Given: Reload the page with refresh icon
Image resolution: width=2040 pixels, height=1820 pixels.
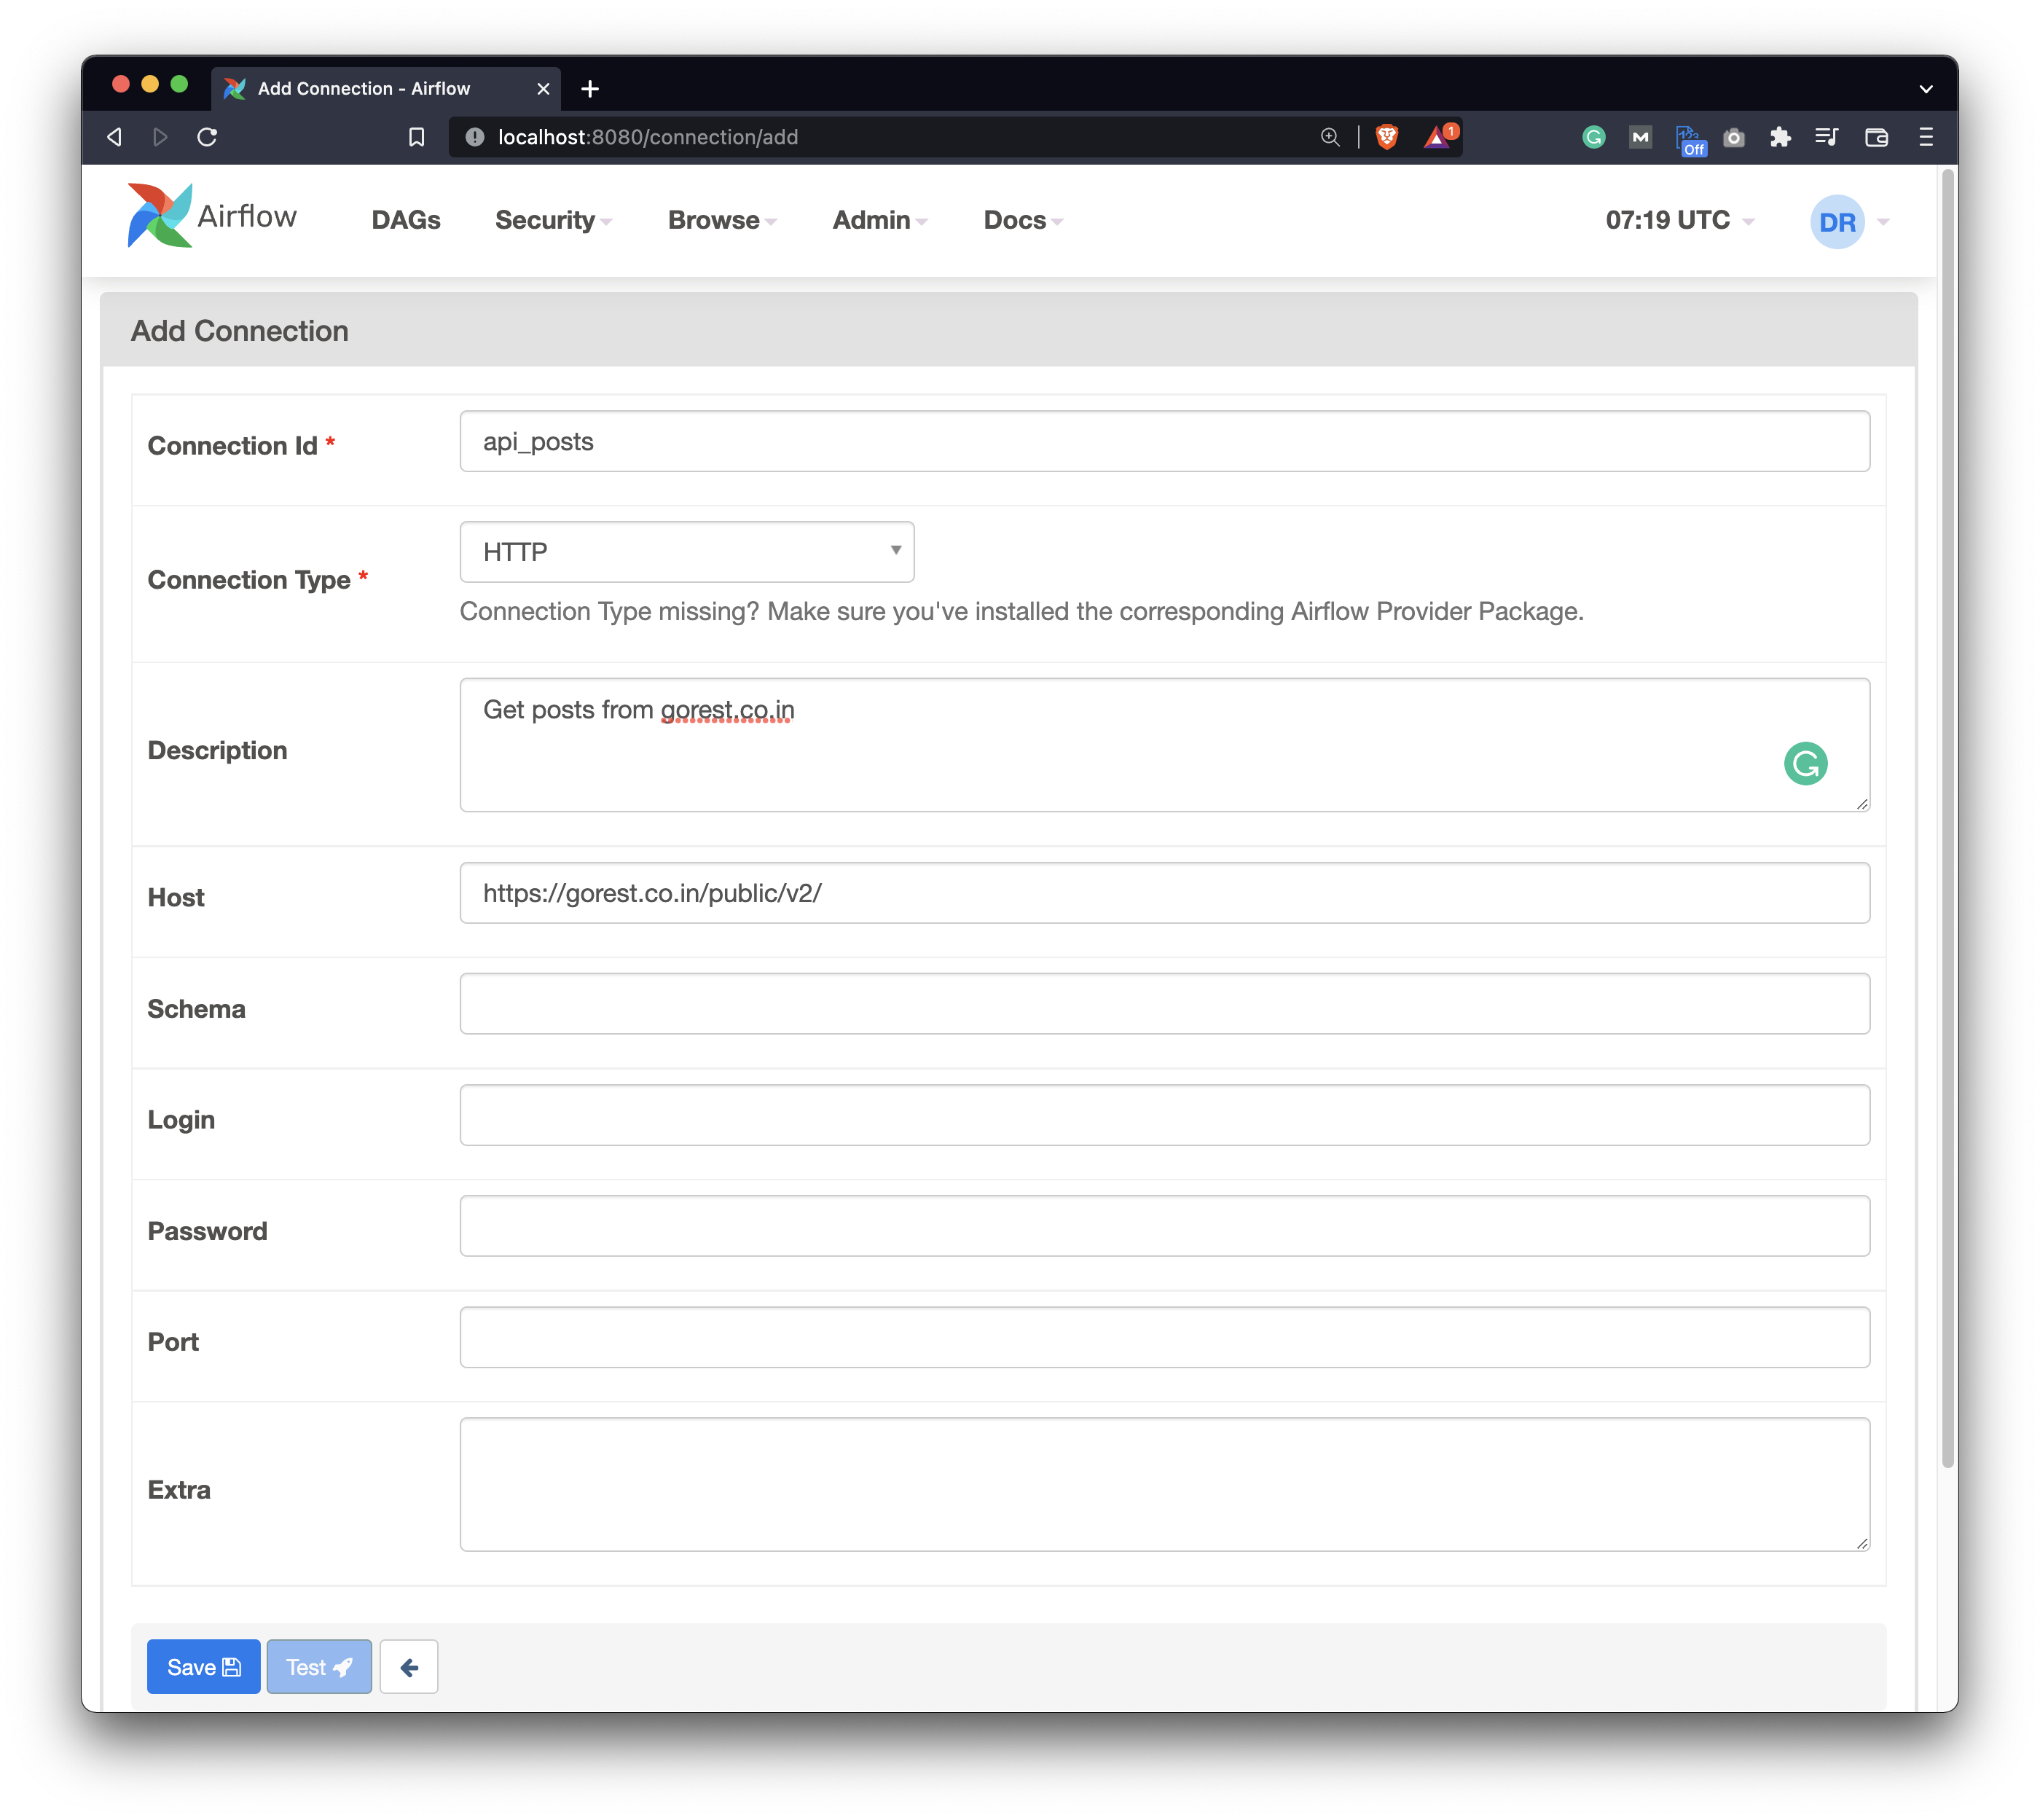Looking at the screenshot, I should coord(207,137).
